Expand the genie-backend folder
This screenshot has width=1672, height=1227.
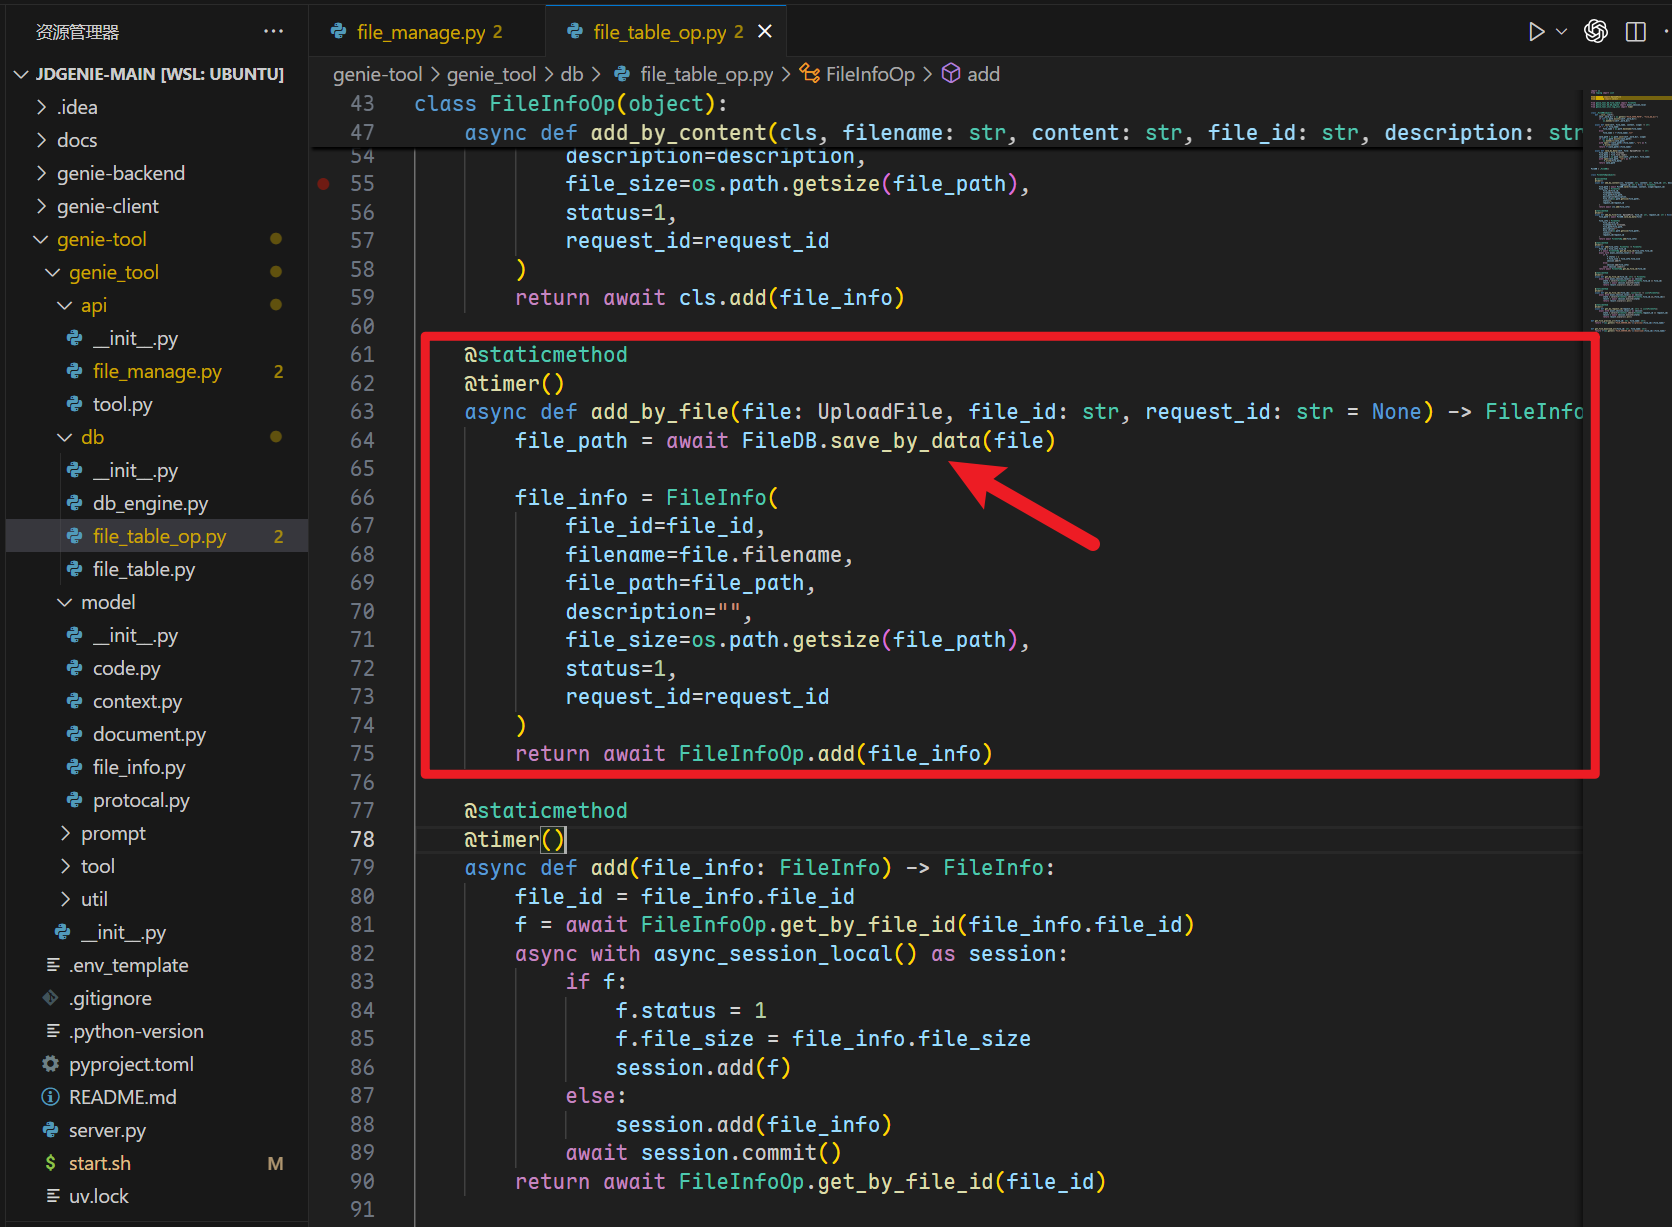pyautogui.click(x=120, y=173)
